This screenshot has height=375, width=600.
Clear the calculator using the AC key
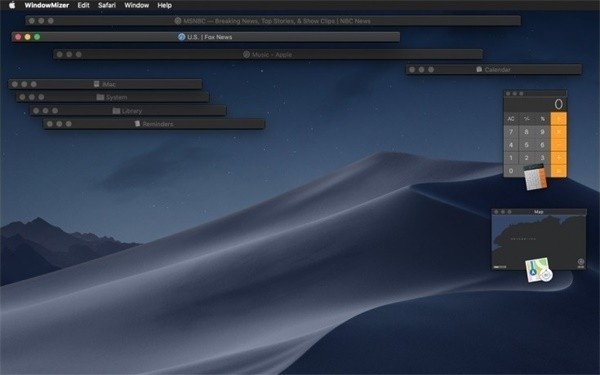coord(511,119)
